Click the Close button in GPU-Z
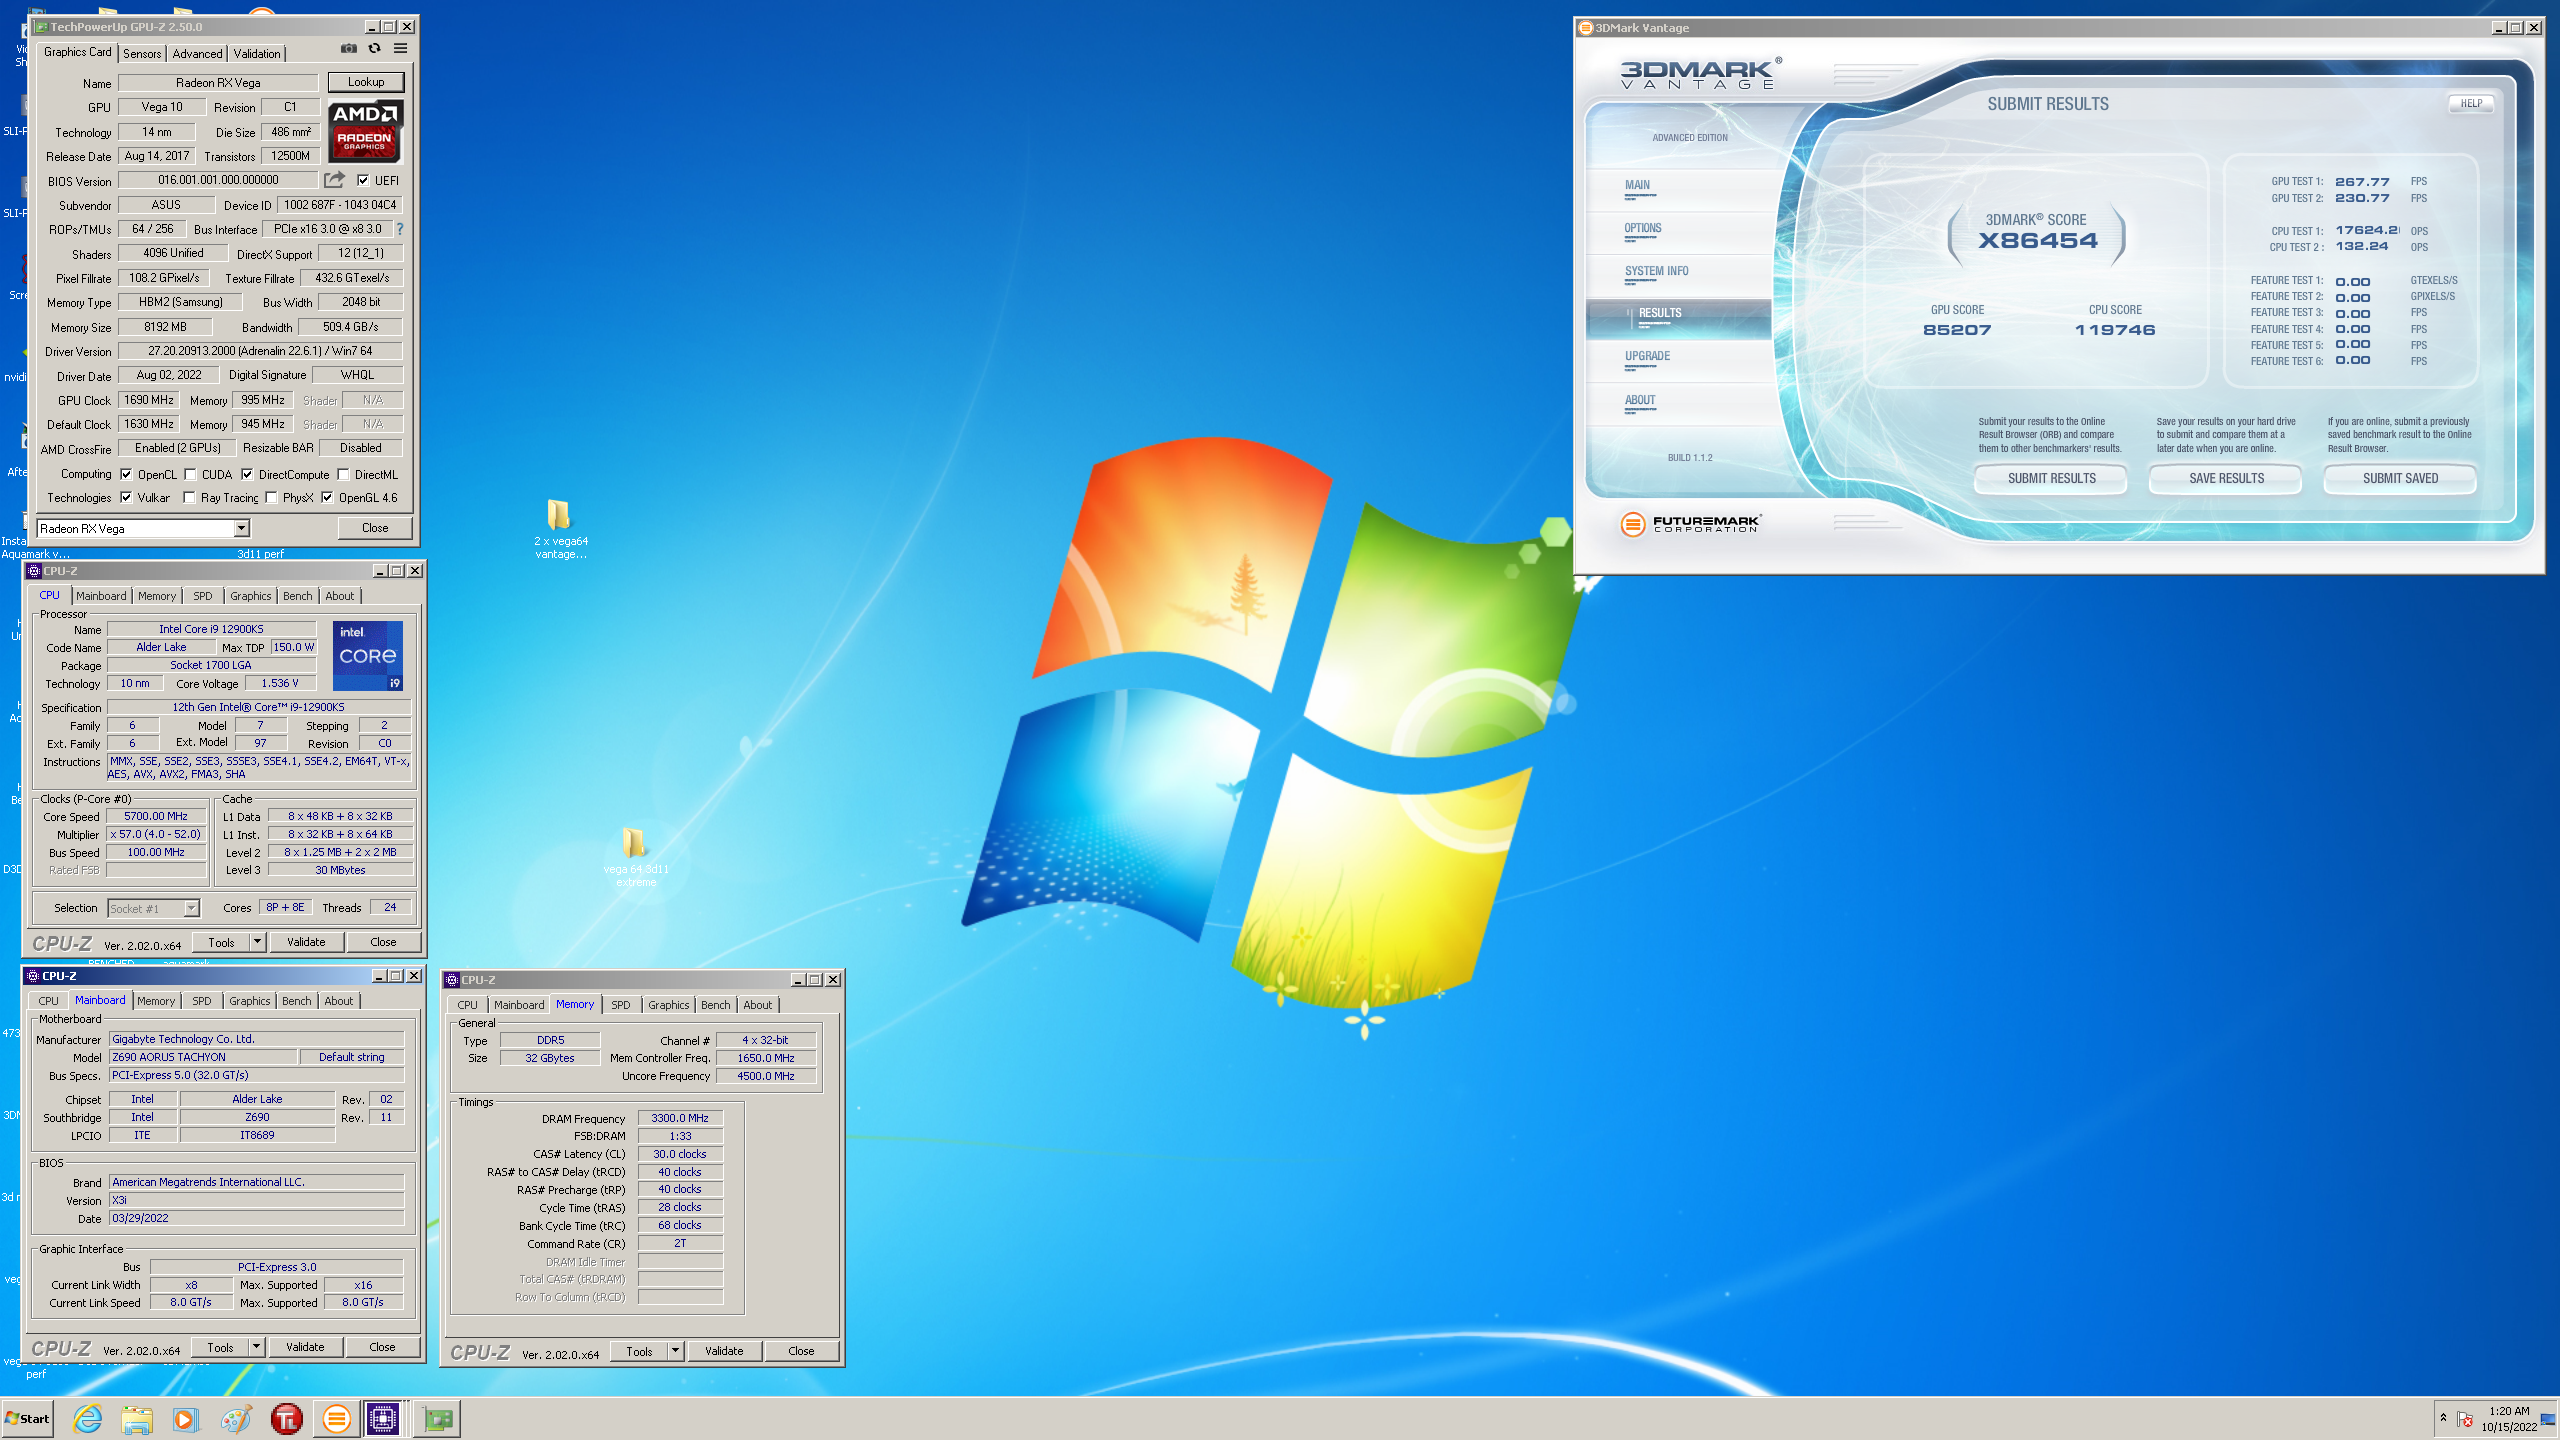 coord(375,528)
